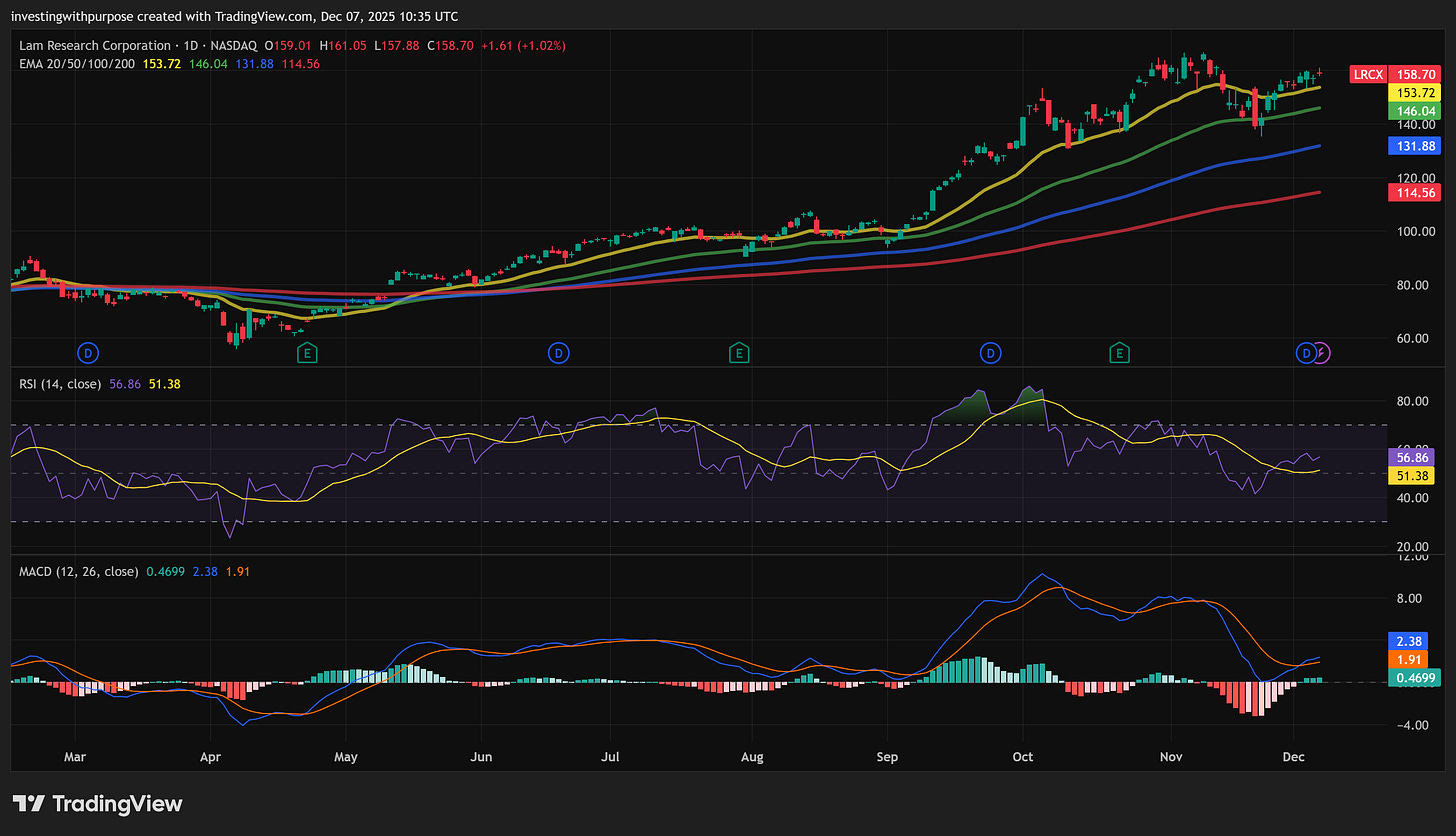Click the EMA 20/50/100/200 indicator label
Image resolution: width=1456 pixels, height=836 pixels.
coord(79,63)
